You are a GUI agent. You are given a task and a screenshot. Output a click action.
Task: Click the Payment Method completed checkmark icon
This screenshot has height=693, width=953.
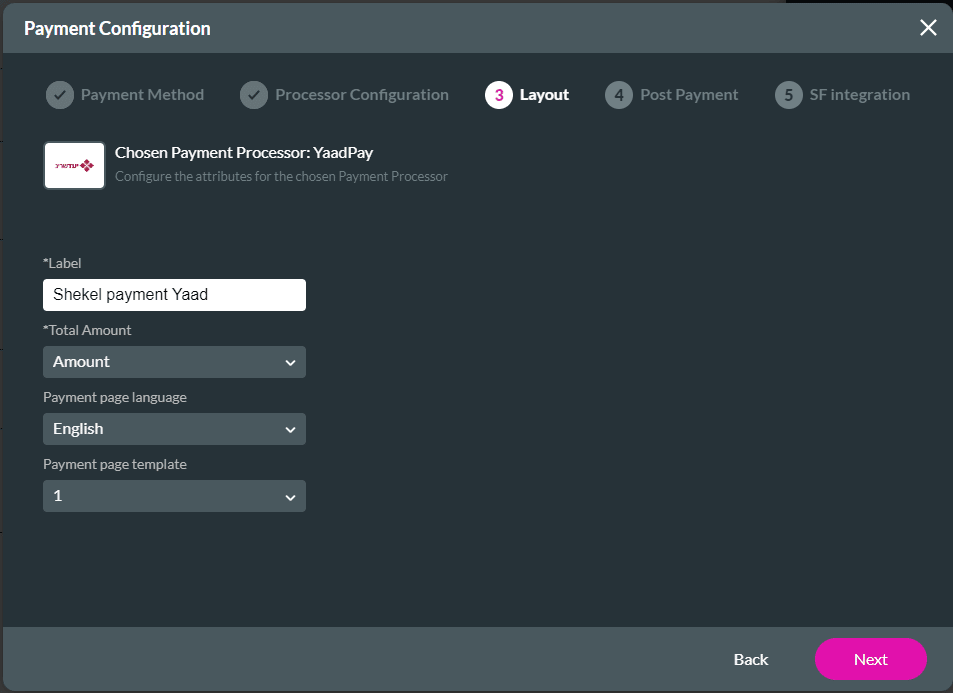(59, 94)
